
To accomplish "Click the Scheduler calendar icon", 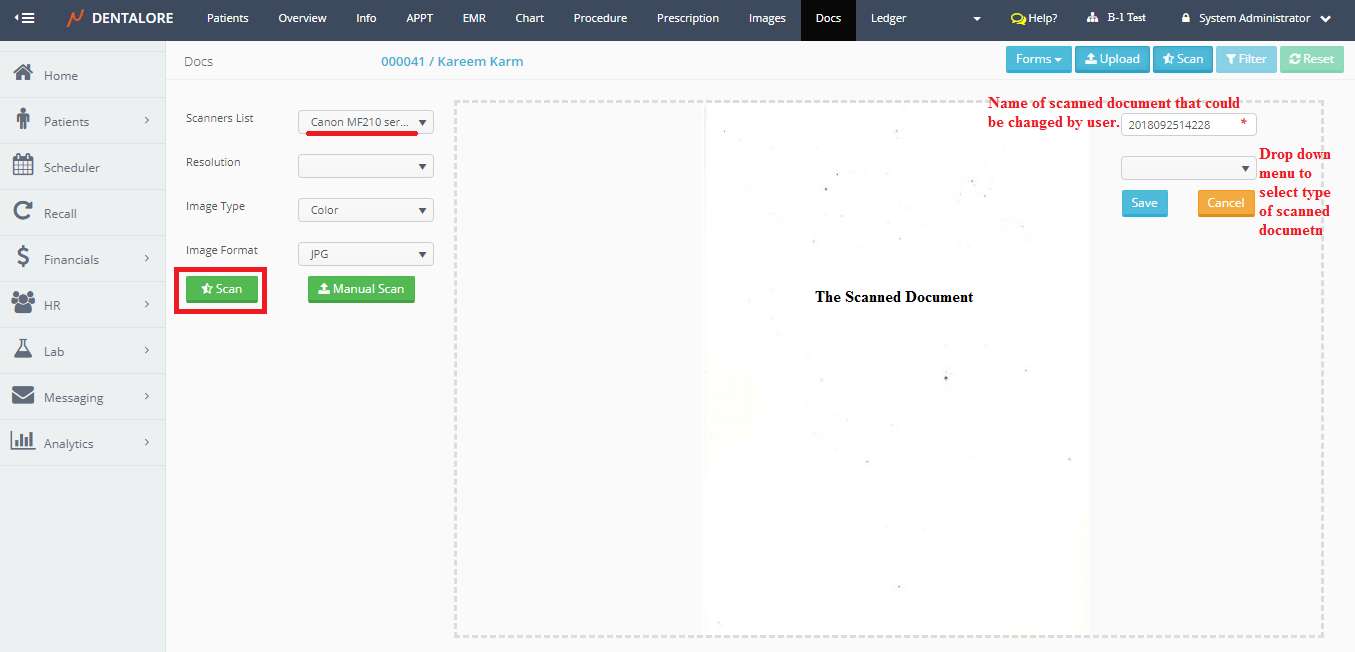I will pos(23,166).
